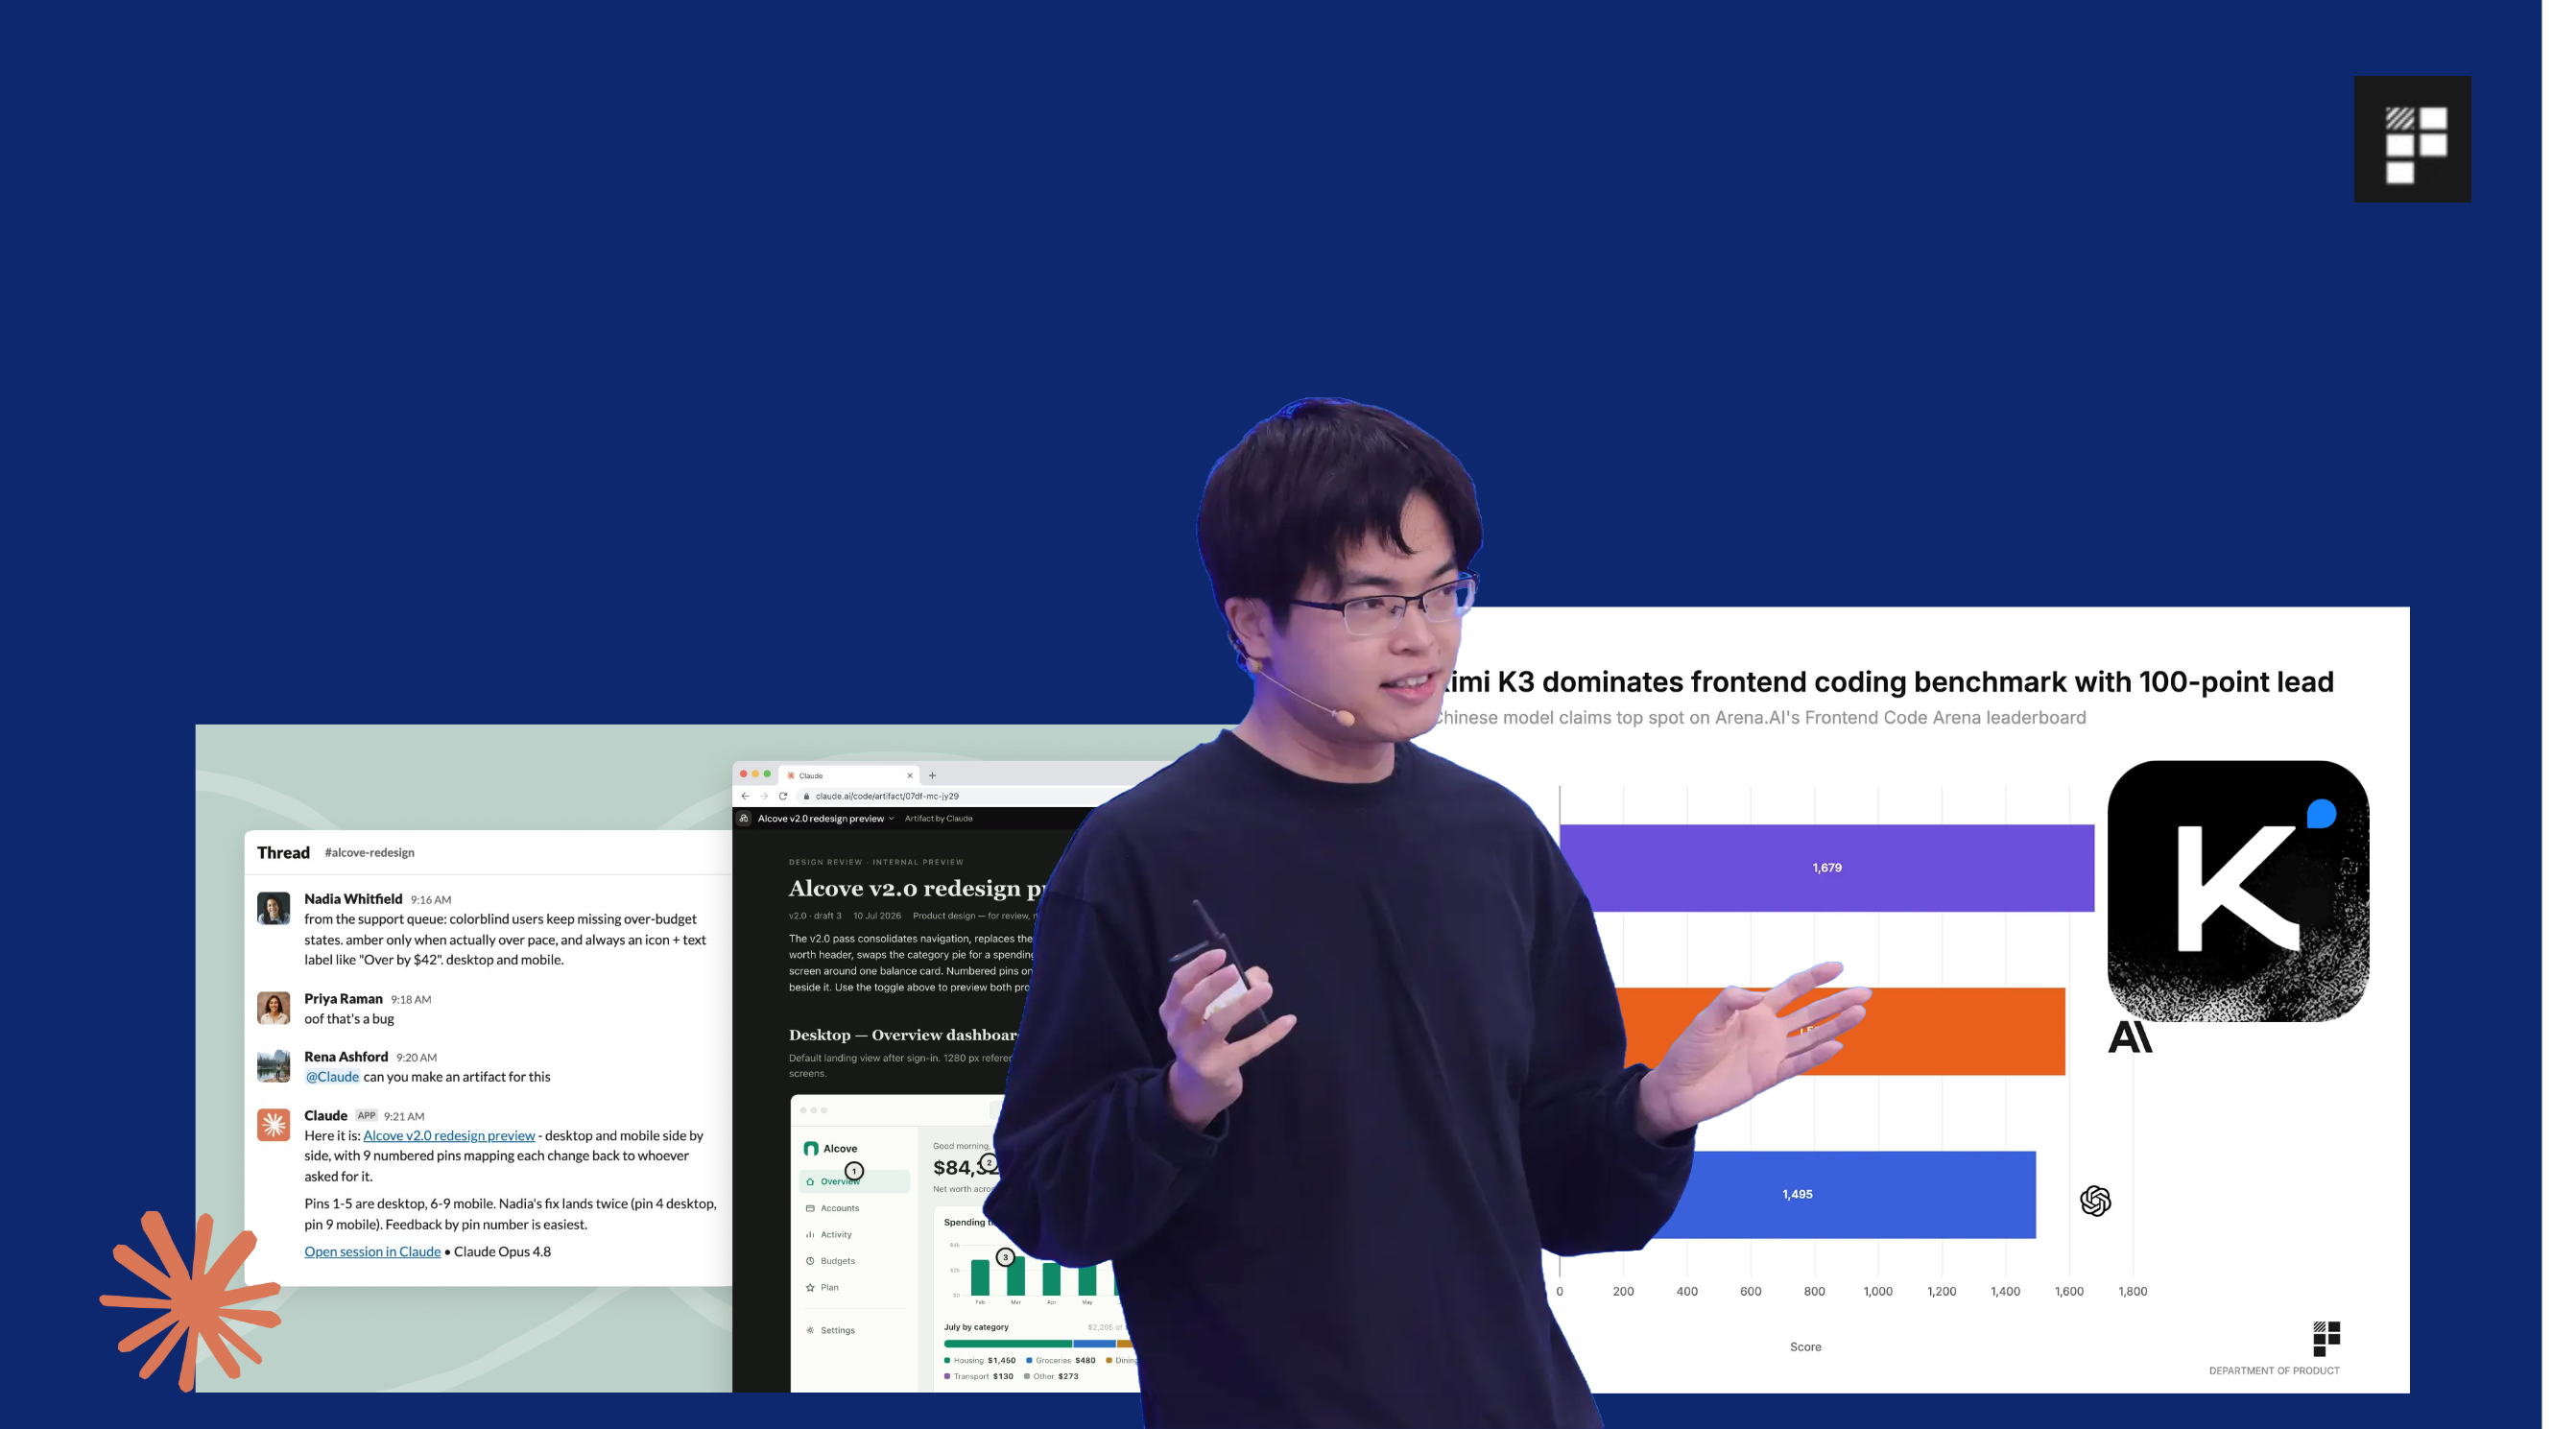Click the green Alcove logo in the sidebar
This screenshot has width=2576, height=1429.
[x=811, y=1148]
